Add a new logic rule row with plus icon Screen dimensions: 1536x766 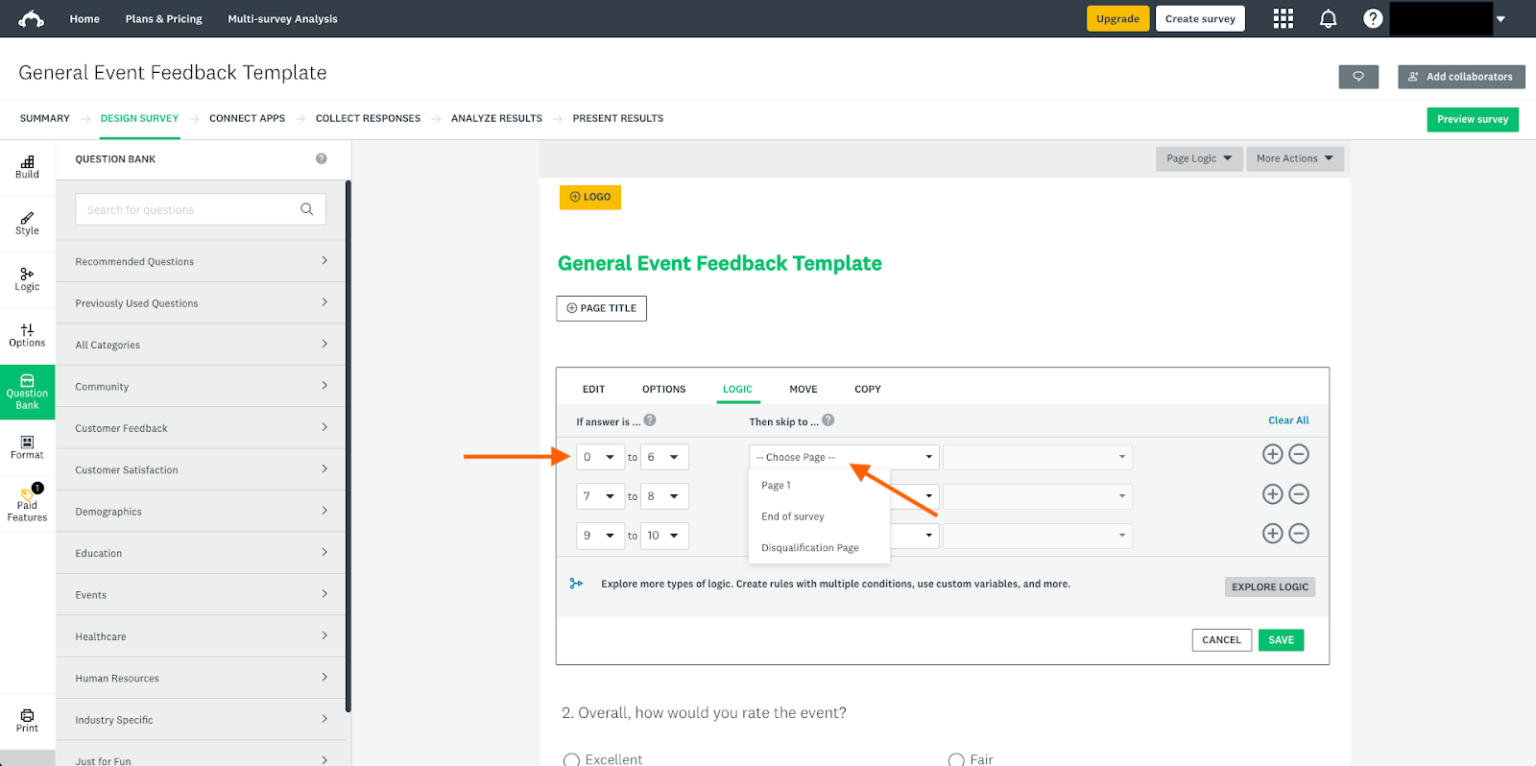pos(1272,454)
